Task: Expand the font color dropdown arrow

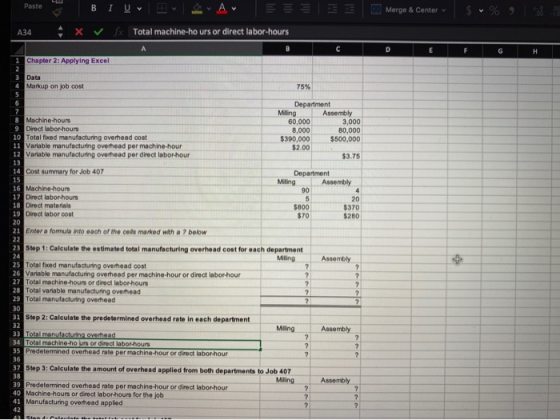Action: pyautogui.click(x=234, y=9)
